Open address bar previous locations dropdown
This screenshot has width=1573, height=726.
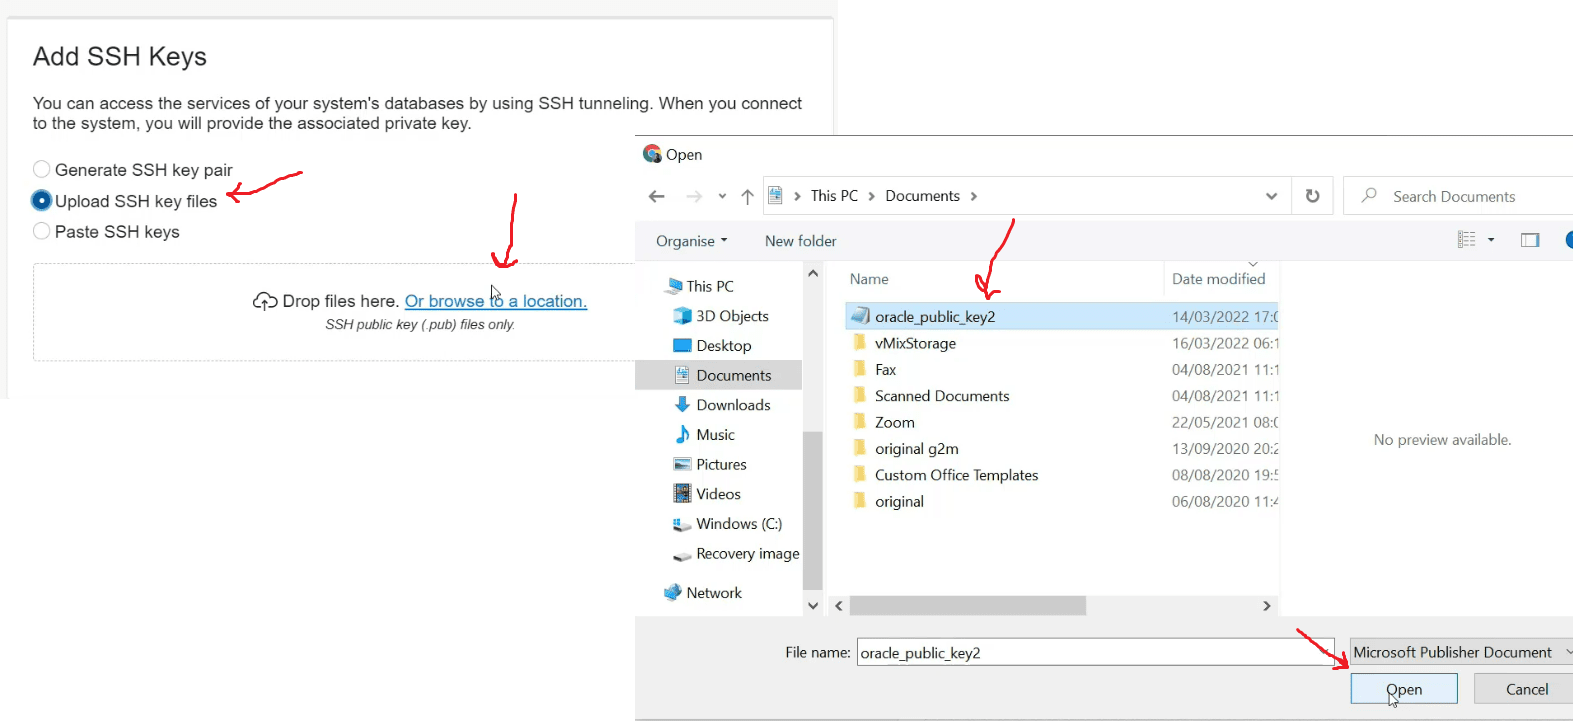[1271, 196]
